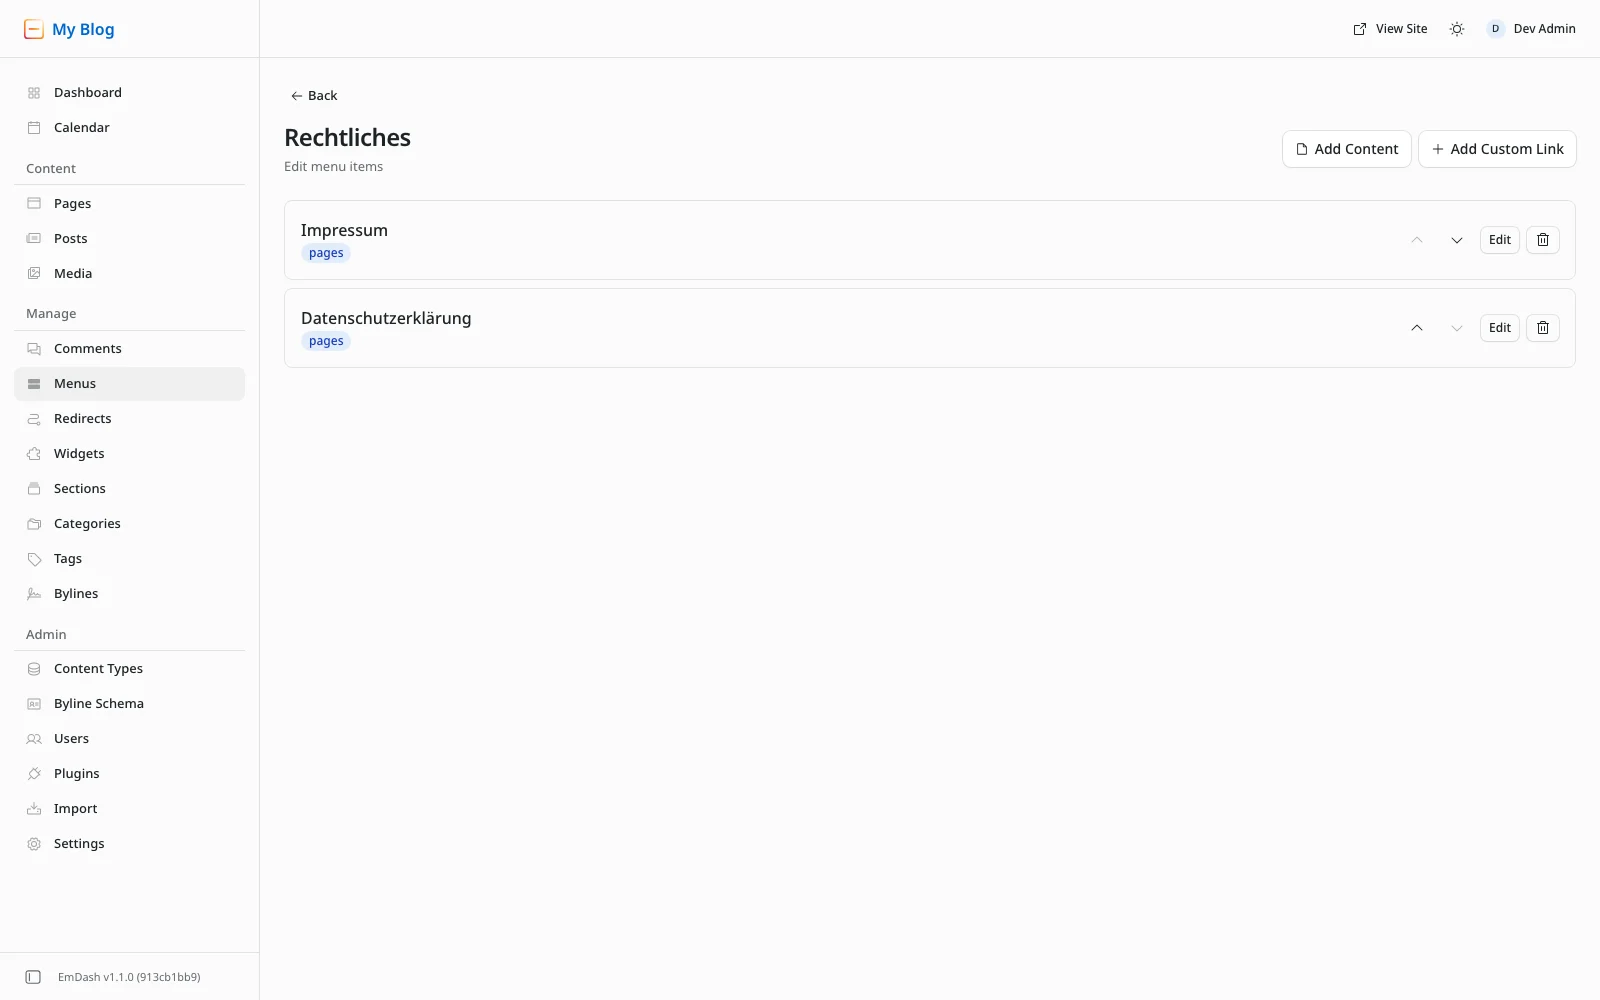Screen dimensions: 1600x1000
Task: Click the Content Types database icon
Action: pyautogui.click(x=34, y=669)
